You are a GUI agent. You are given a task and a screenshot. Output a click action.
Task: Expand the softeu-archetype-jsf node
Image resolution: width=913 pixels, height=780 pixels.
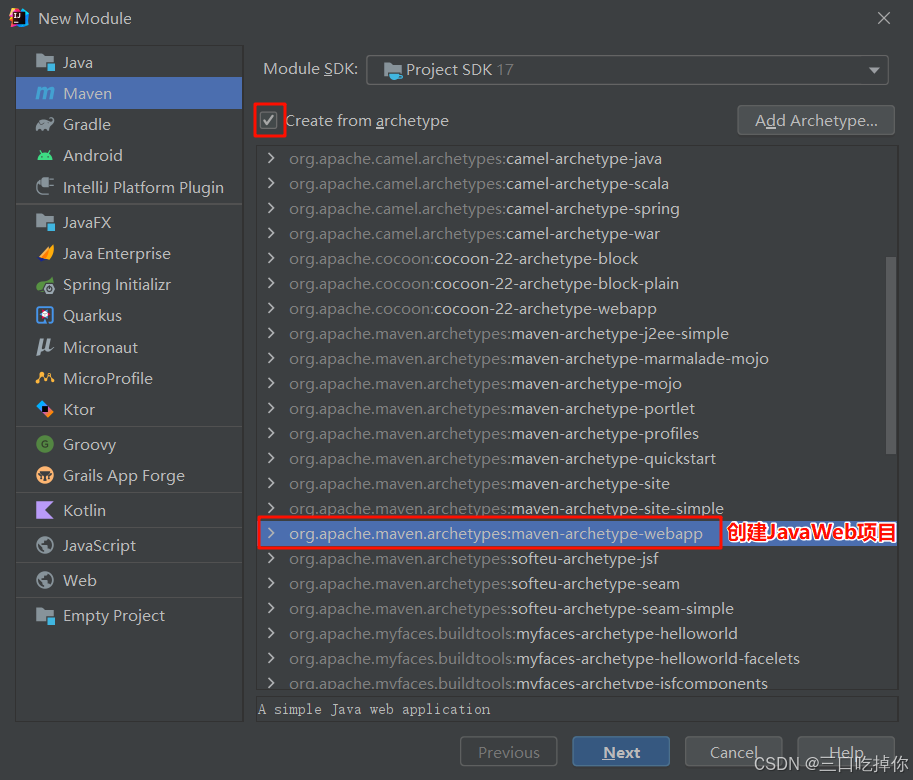click(x=271, y=558)
